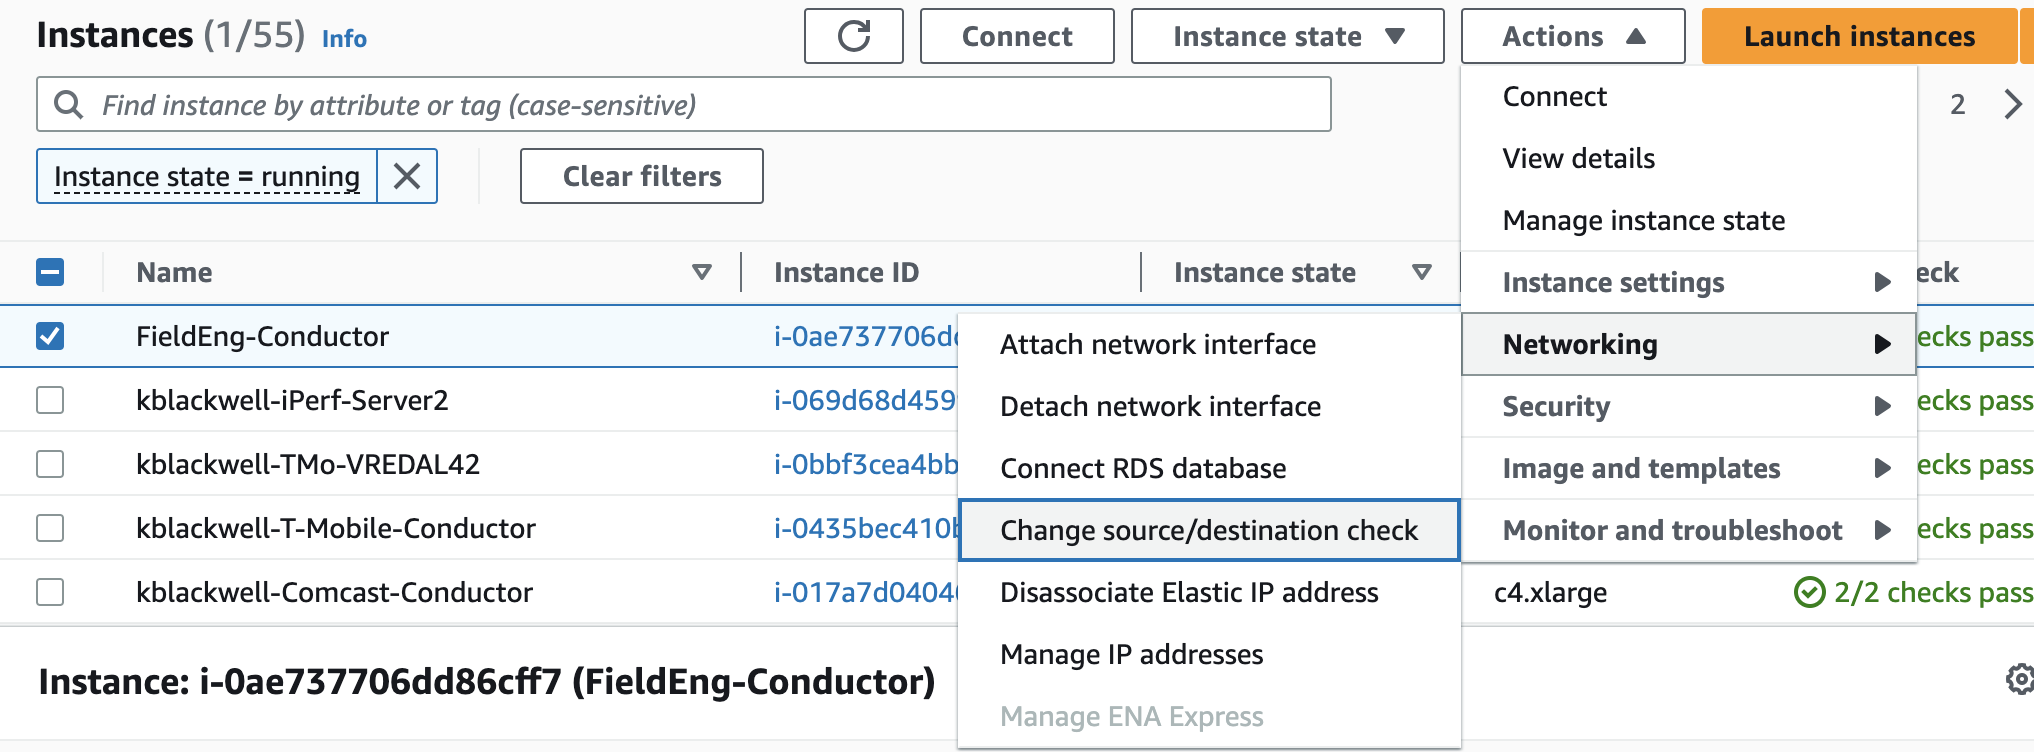Viewport: 2034px width, 752px height.
Task: Choose Change source/destination check
Action: tap(1209, 530)
